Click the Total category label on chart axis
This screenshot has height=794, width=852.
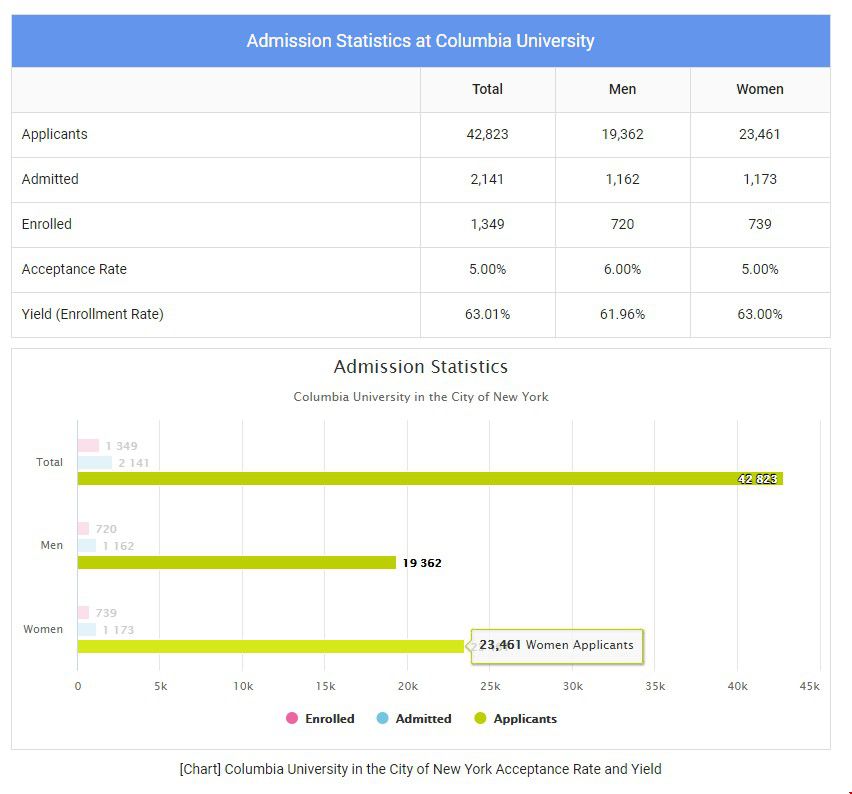(49, 462)
